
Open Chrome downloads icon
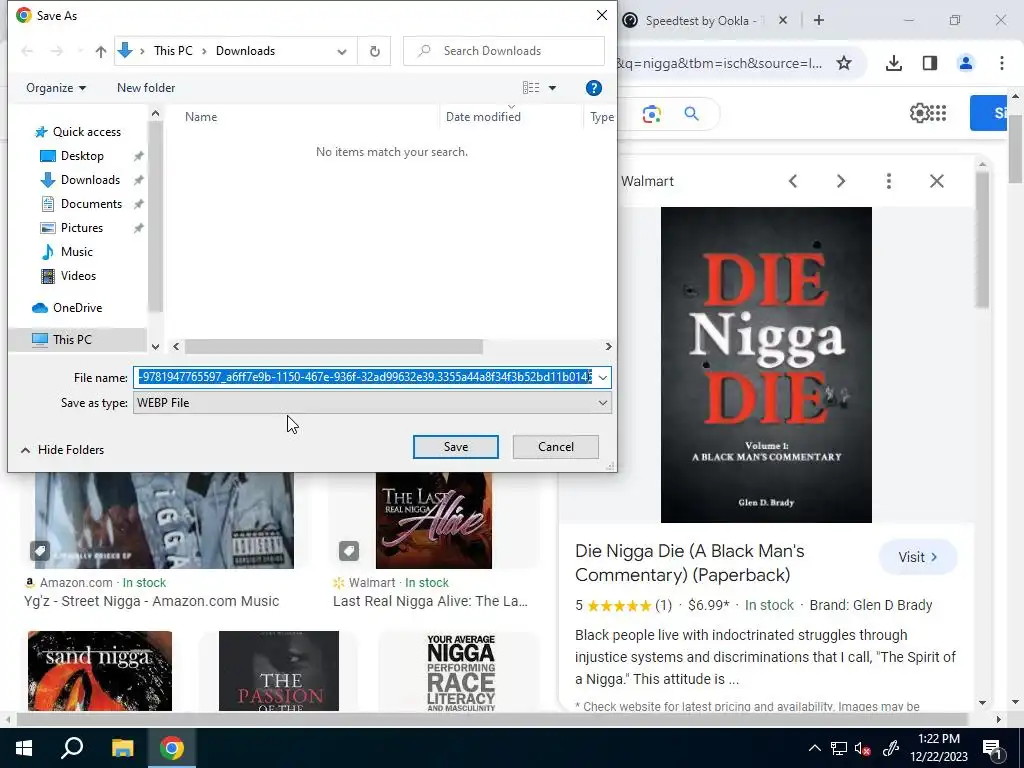pyautogui.click(x=893, y=63)
